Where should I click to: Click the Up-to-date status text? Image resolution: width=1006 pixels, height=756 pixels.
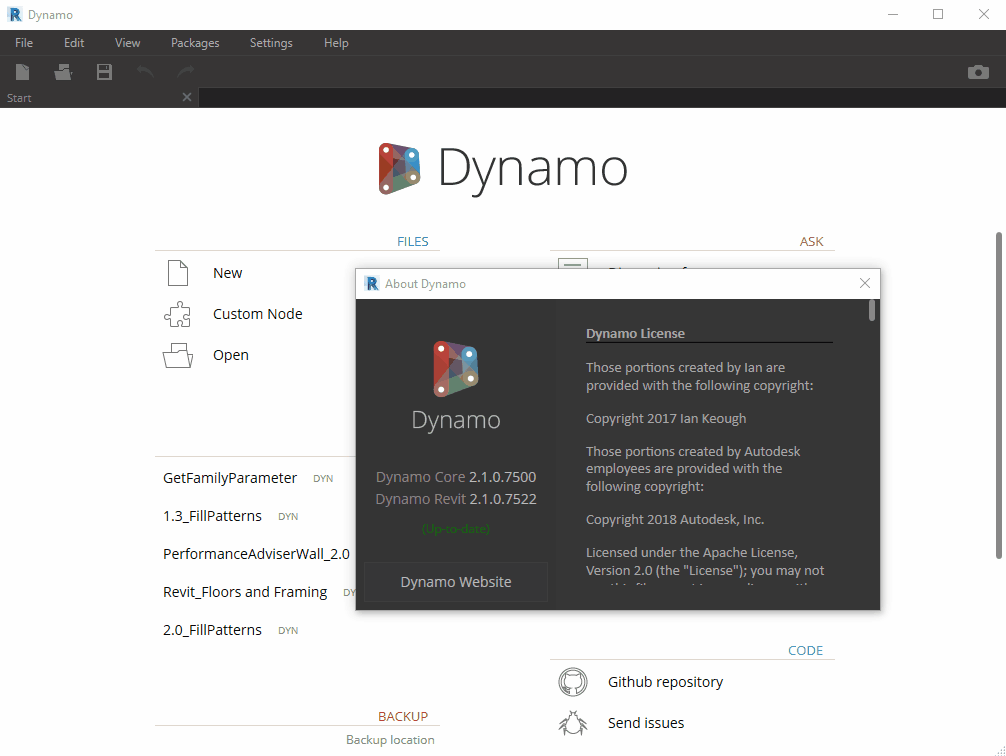[x=456, y=529]
